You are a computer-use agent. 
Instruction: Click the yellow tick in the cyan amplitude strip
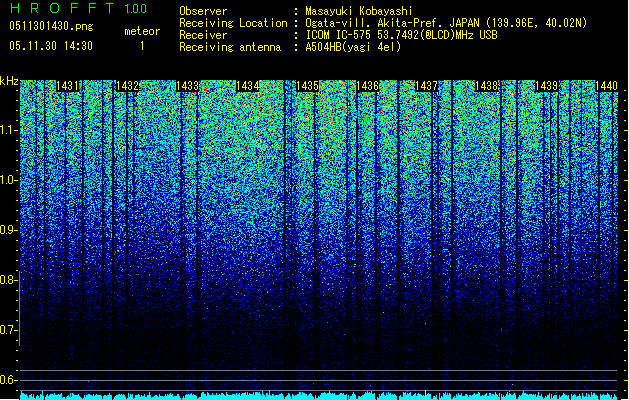(425, 394)
